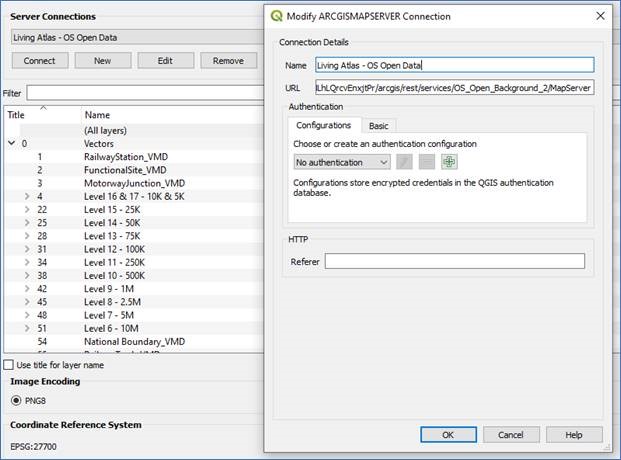Viewport: 621px width, 460px height.
Task: Select the FunctionalSite_VMD layer
Action: click(125, 170)
